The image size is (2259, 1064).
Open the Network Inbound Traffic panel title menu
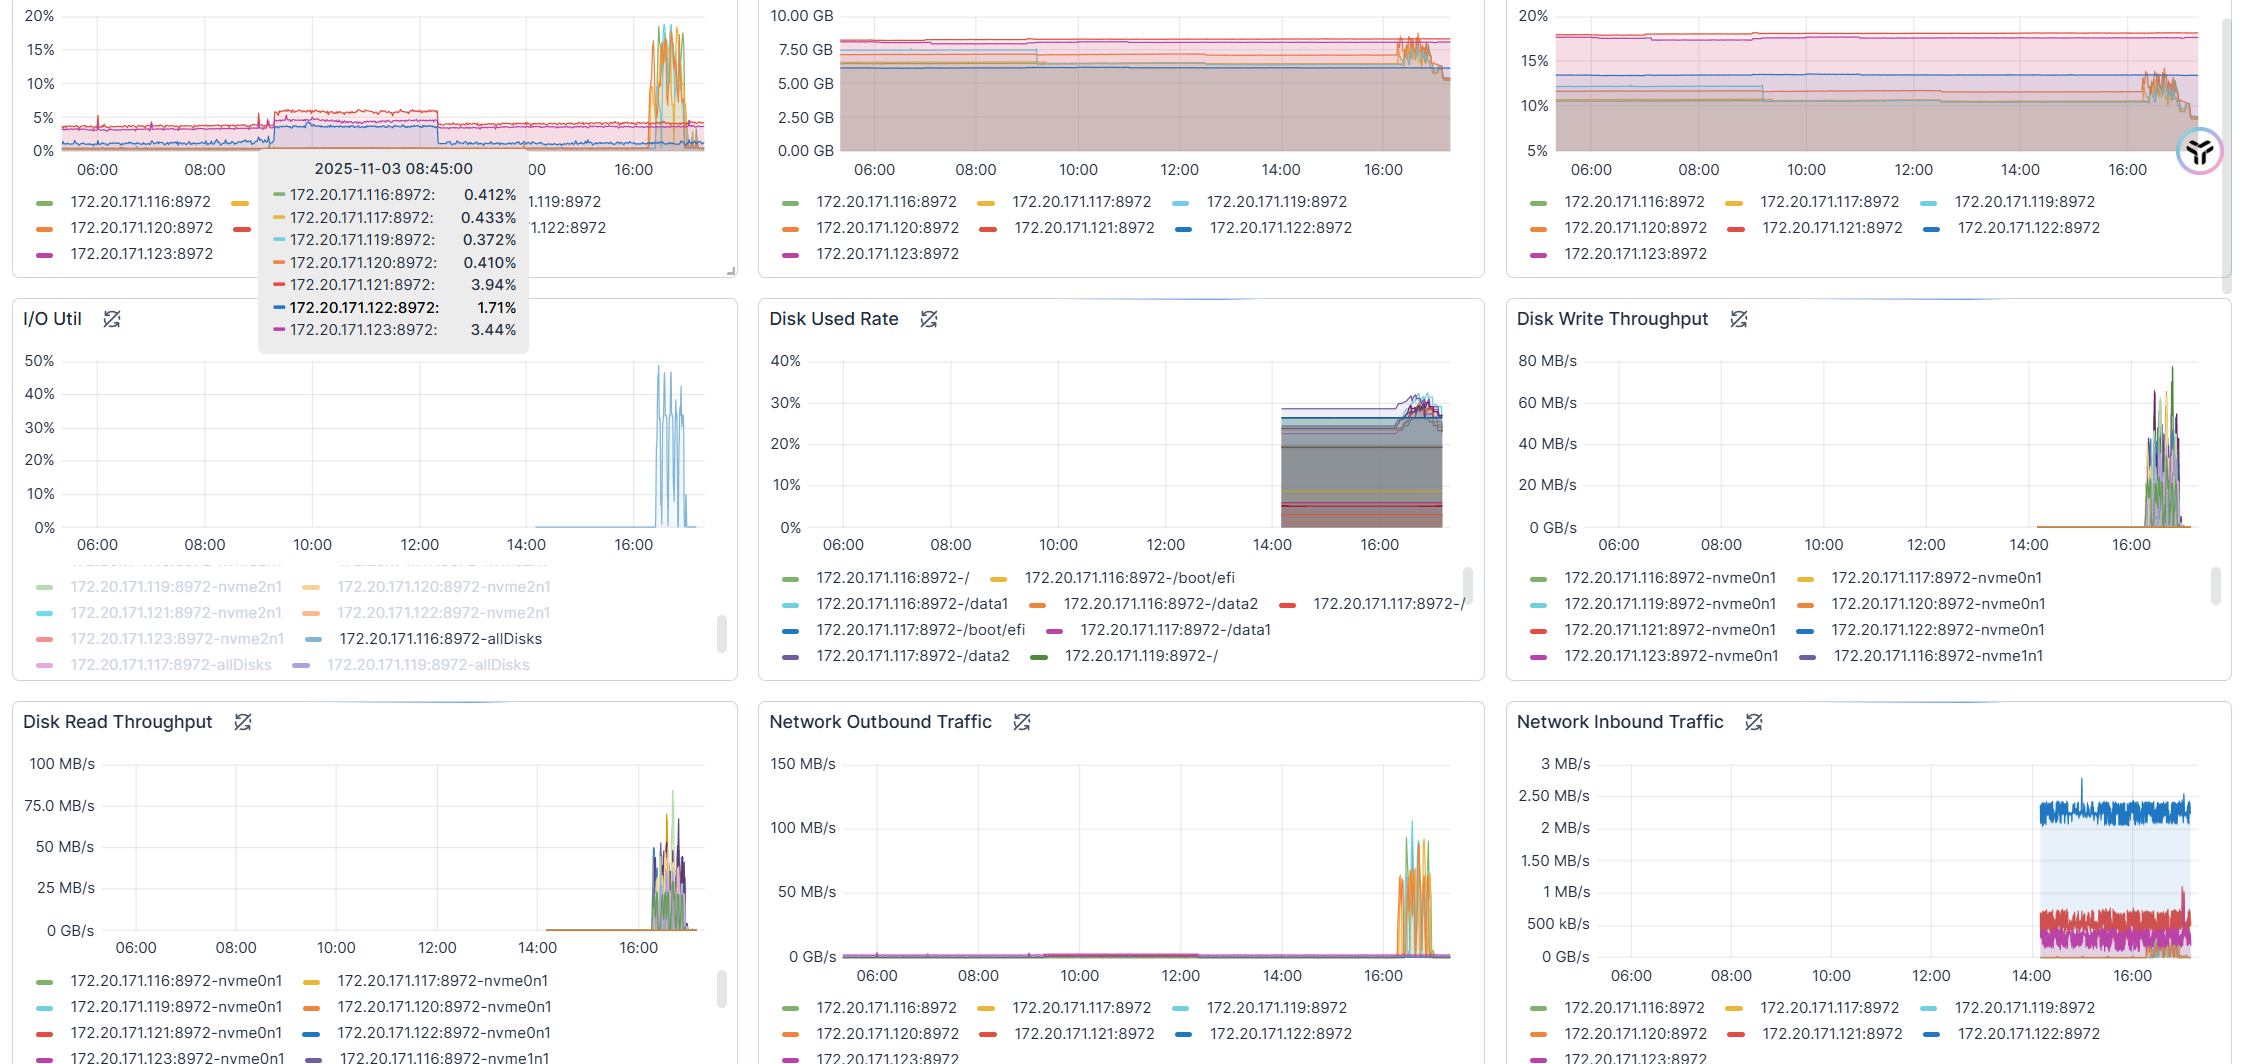1619,722
